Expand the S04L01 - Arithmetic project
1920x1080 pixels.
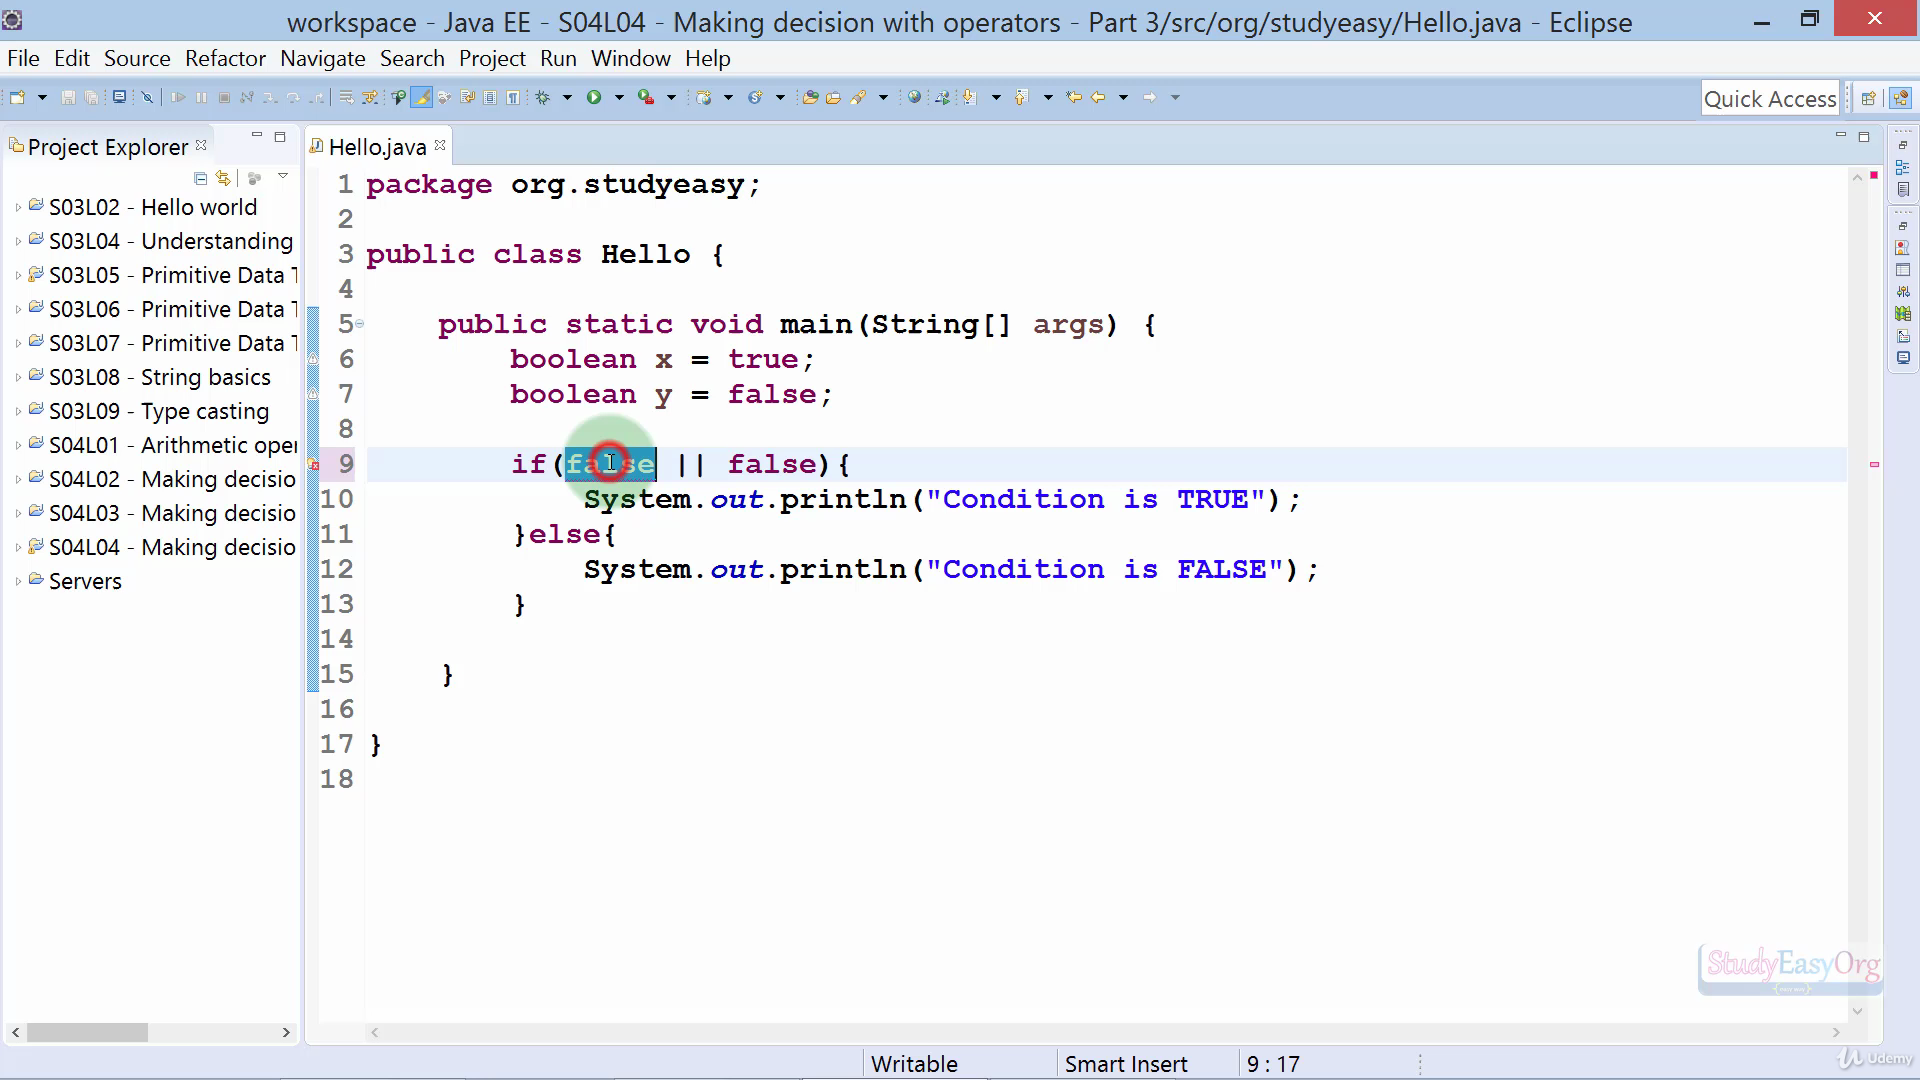click(x=18, y=446)
